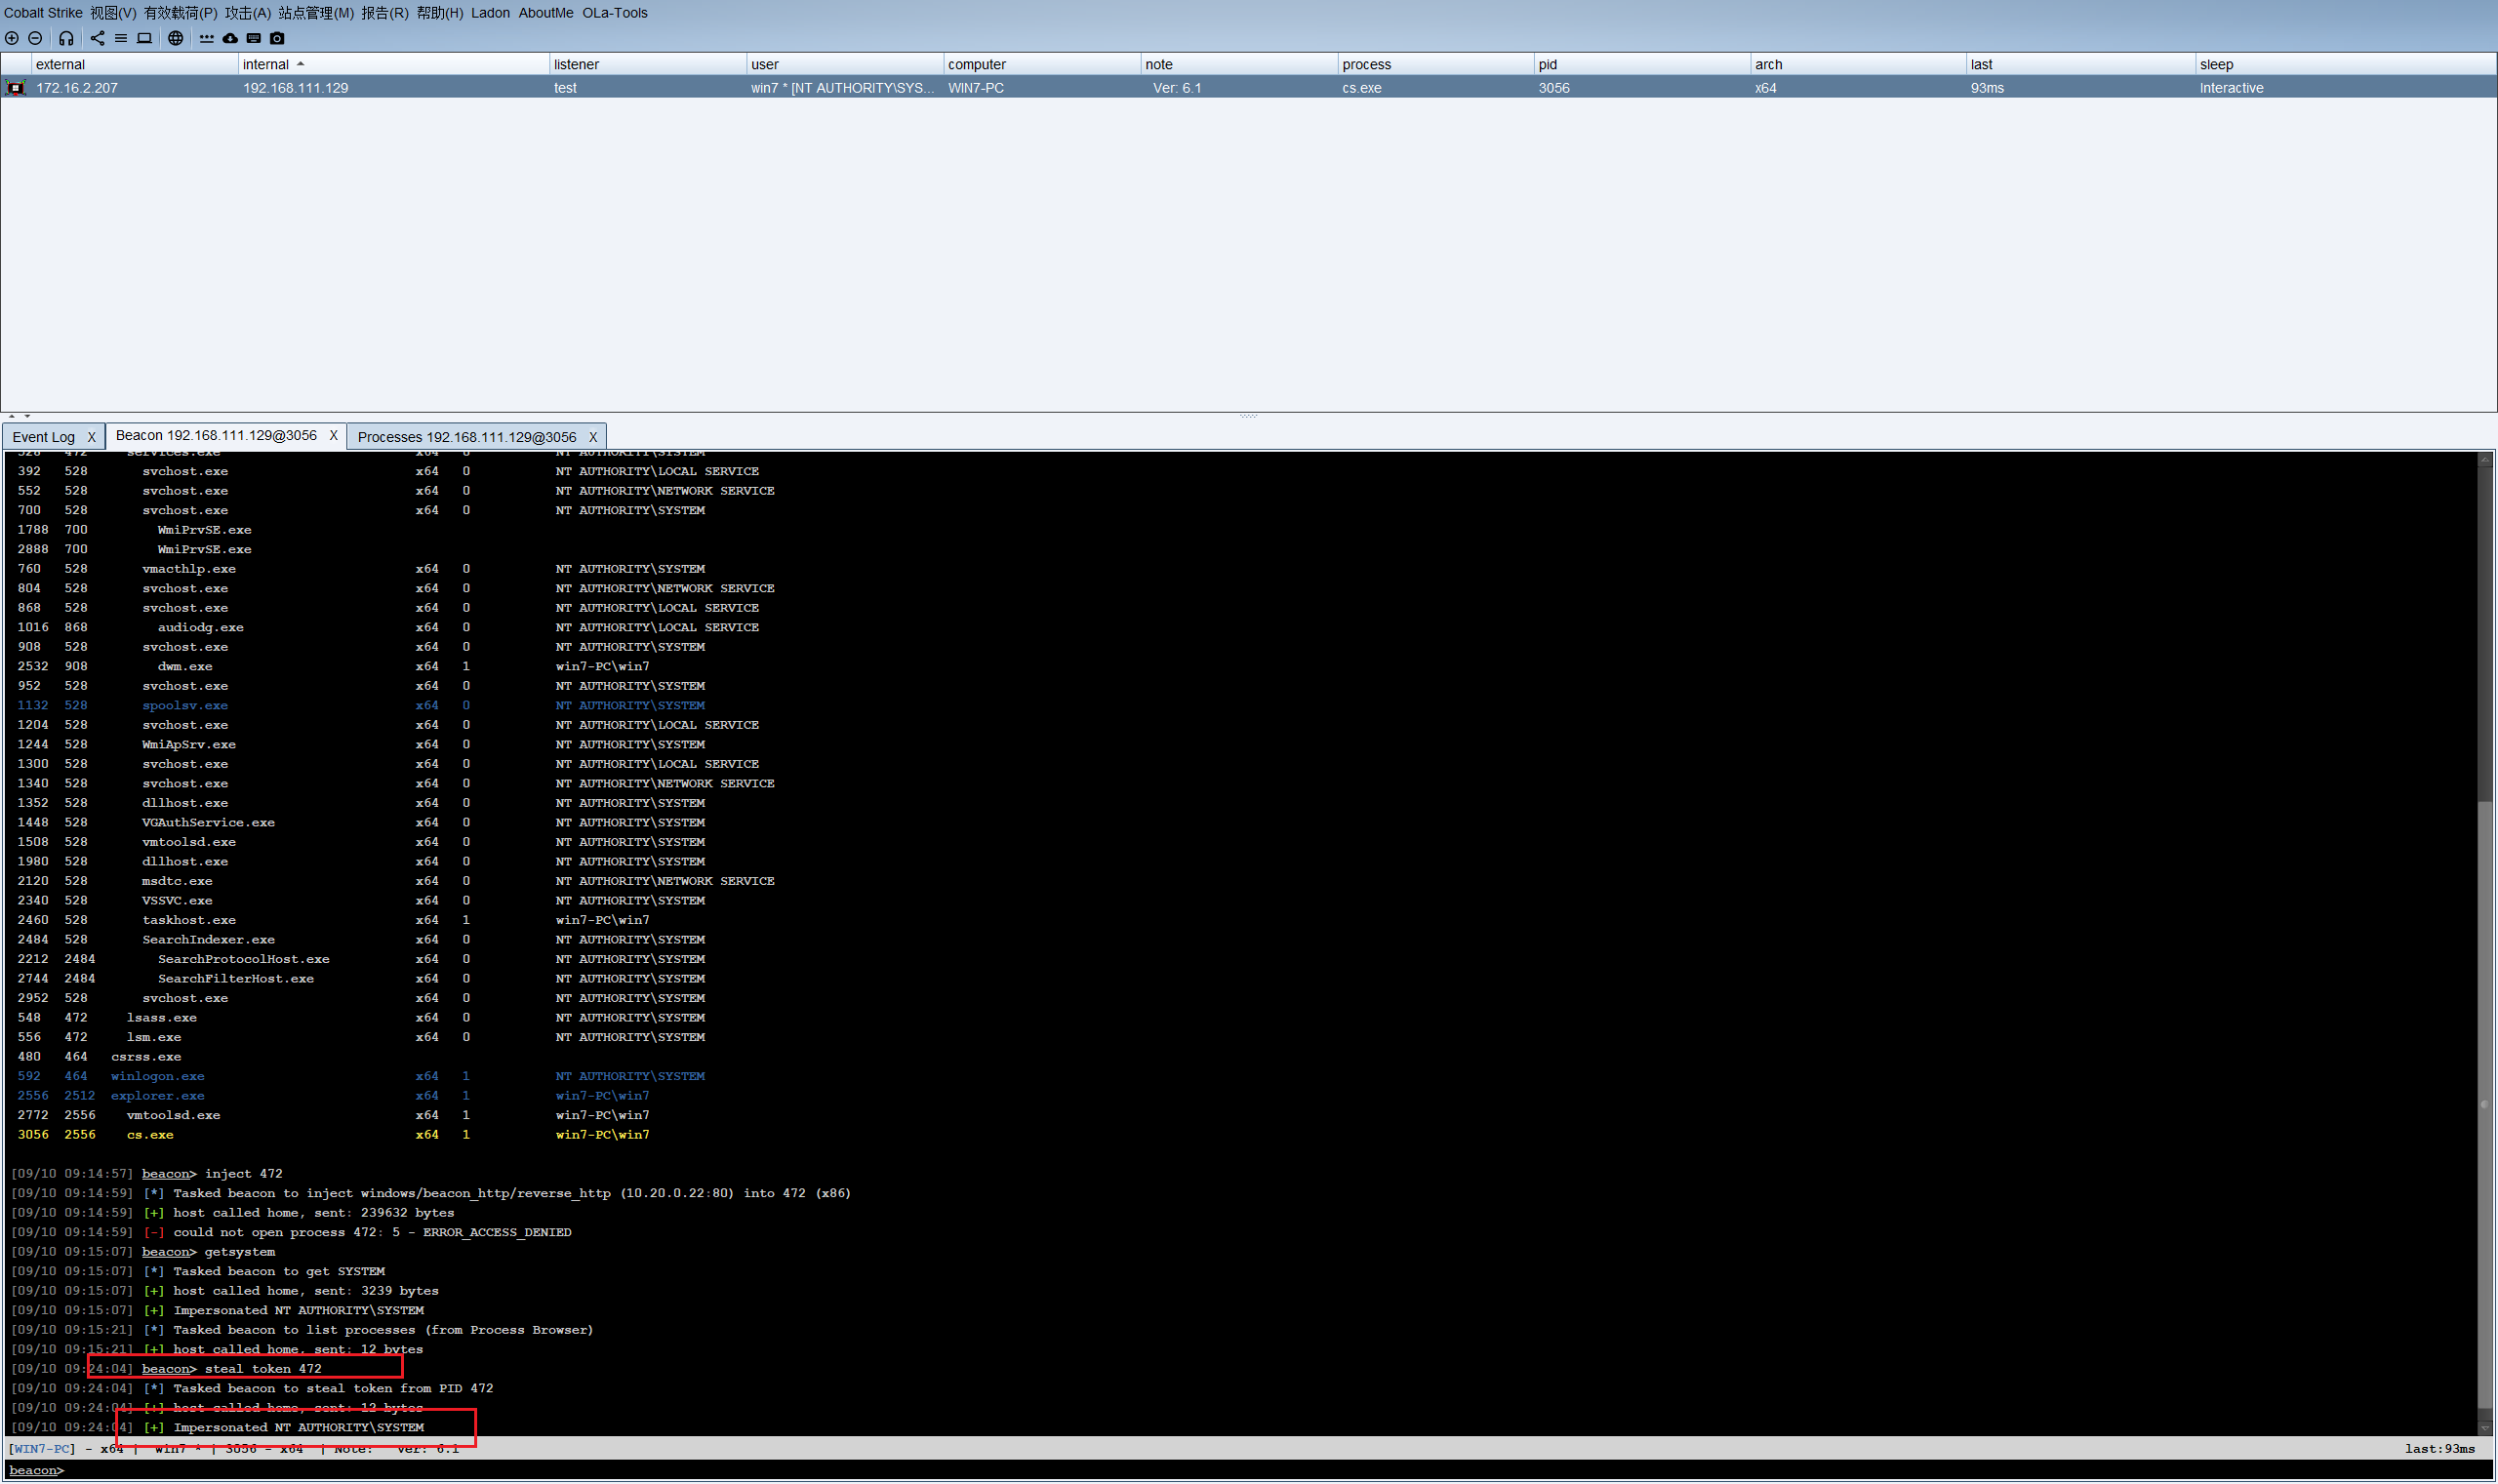This screenshot has width=2498, height=1484.
Task: Switch to pivot graph view icon
Action: (x=97, y=38)
